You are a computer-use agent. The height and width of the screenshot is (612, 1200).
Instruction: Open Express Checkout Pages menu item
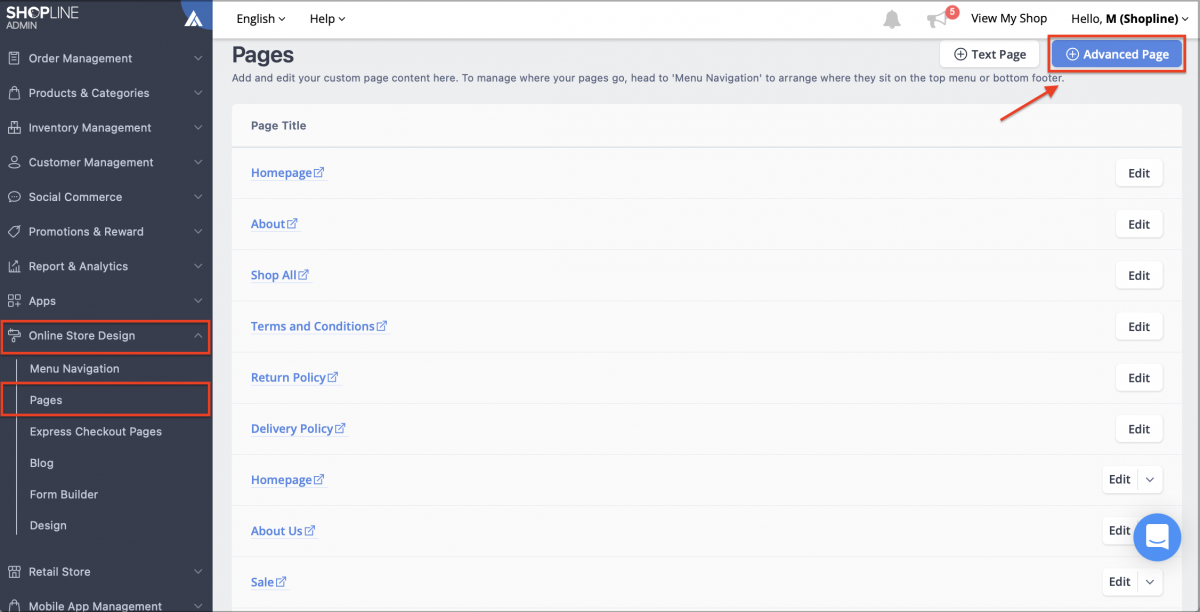[95, 432]
